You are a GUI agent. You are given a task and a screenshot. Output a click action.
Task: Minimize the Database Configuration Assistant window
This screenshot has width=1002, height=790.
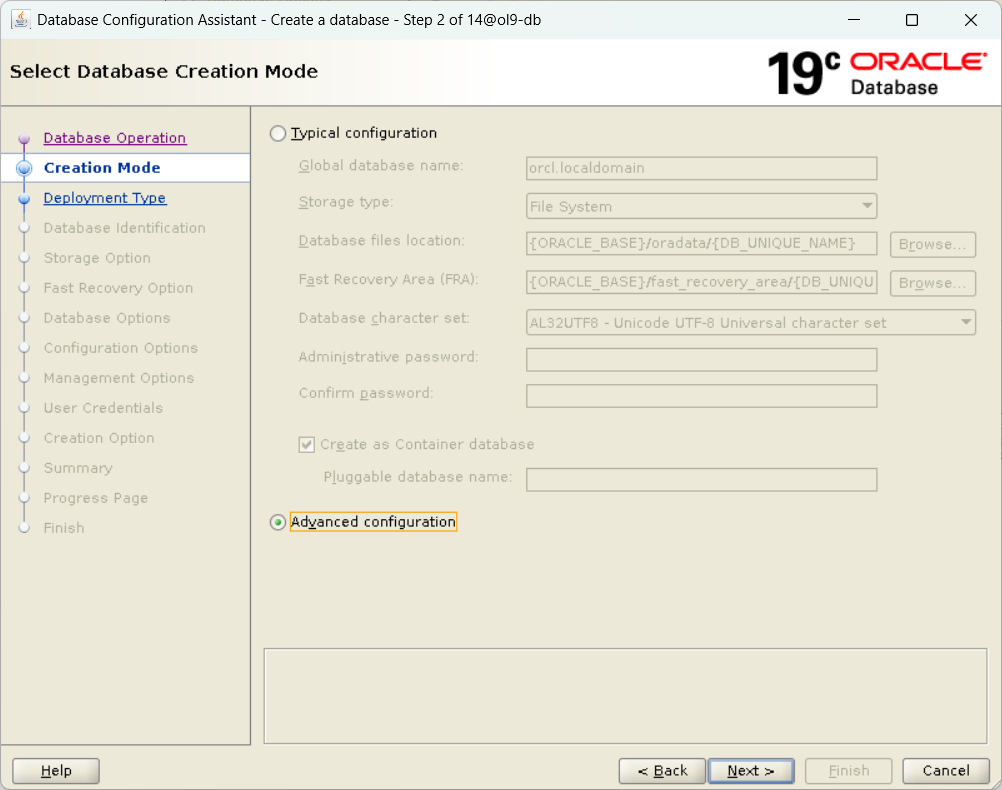tap(854, 20)
